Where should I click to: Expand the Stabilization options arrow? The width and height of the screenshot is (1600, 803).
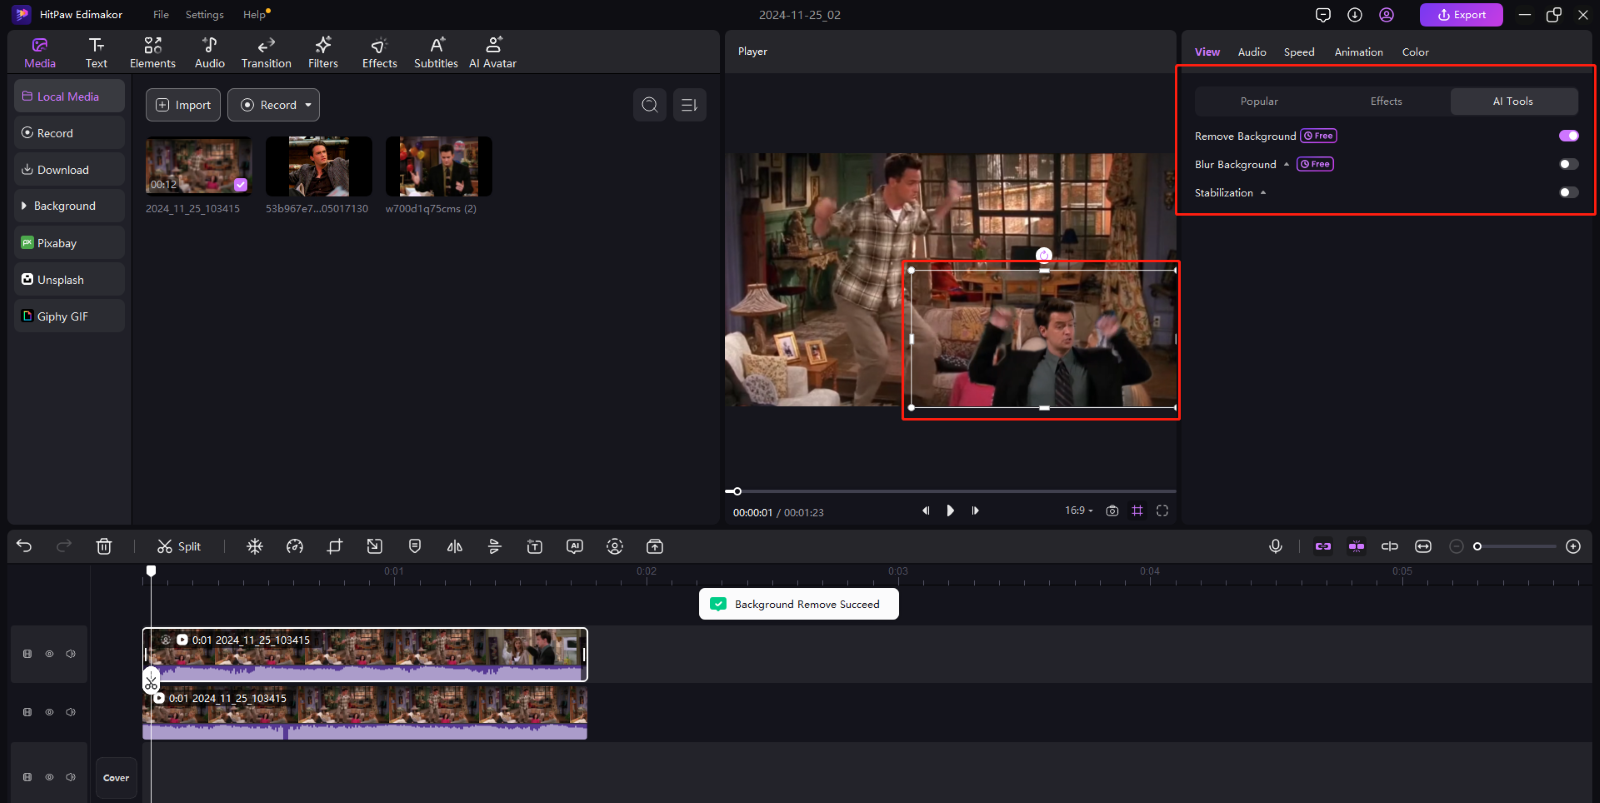1263,192
